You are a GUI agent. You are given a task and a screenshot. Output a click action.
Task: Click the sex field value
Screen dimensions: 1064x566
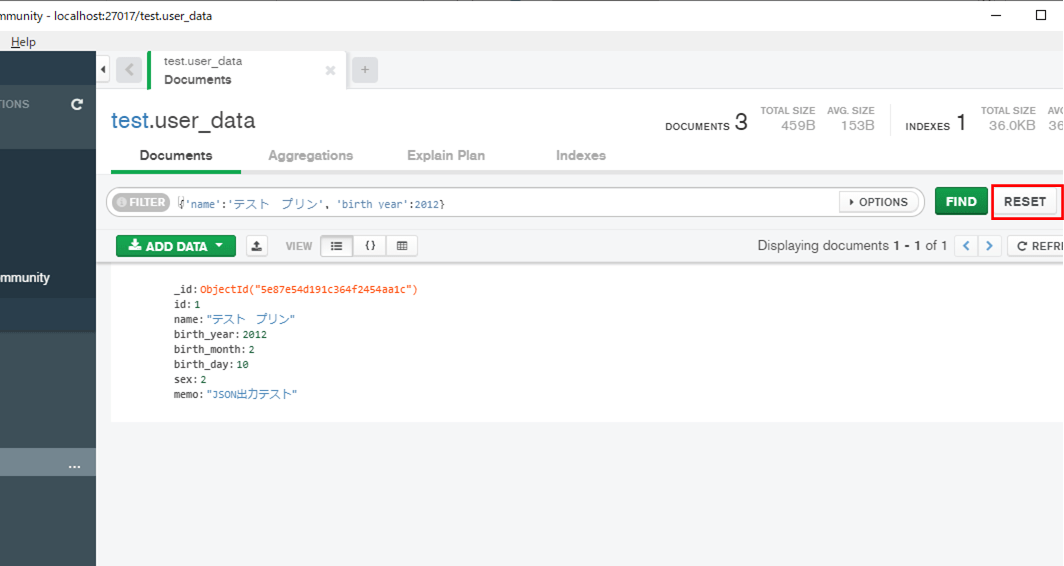tap(203, 379)
